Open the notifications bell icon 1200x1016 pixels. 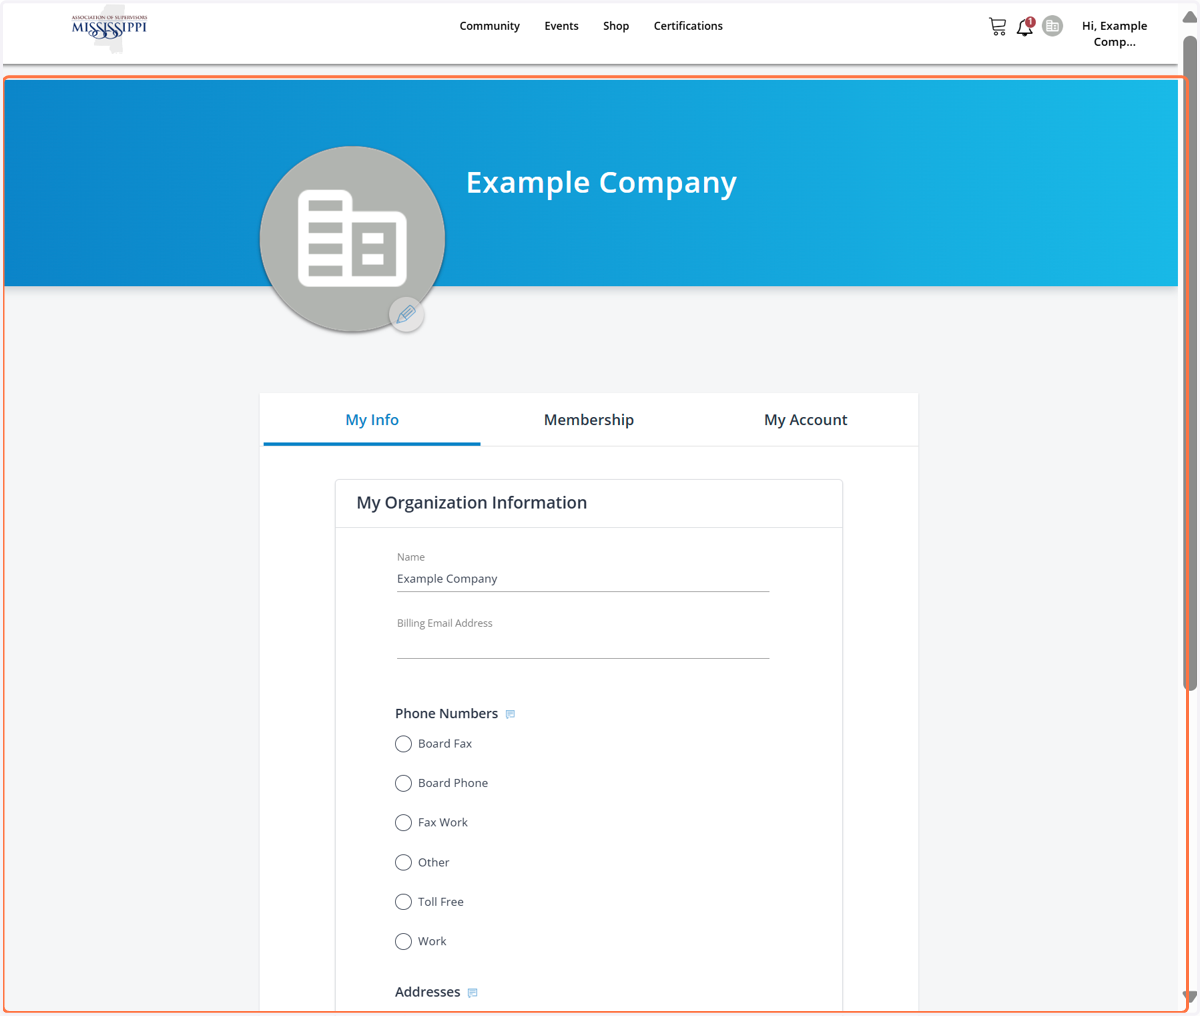1025,27
